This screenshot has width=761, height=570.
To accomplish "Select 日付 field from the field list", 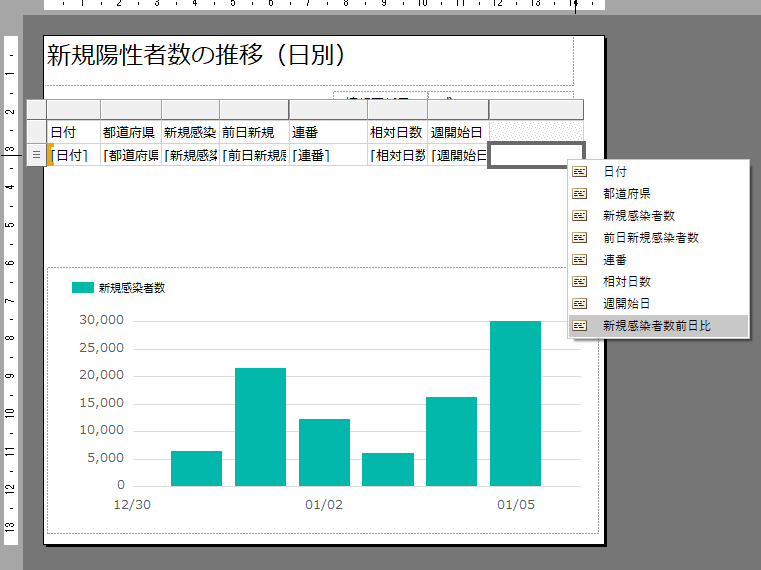I will (615, 172).
